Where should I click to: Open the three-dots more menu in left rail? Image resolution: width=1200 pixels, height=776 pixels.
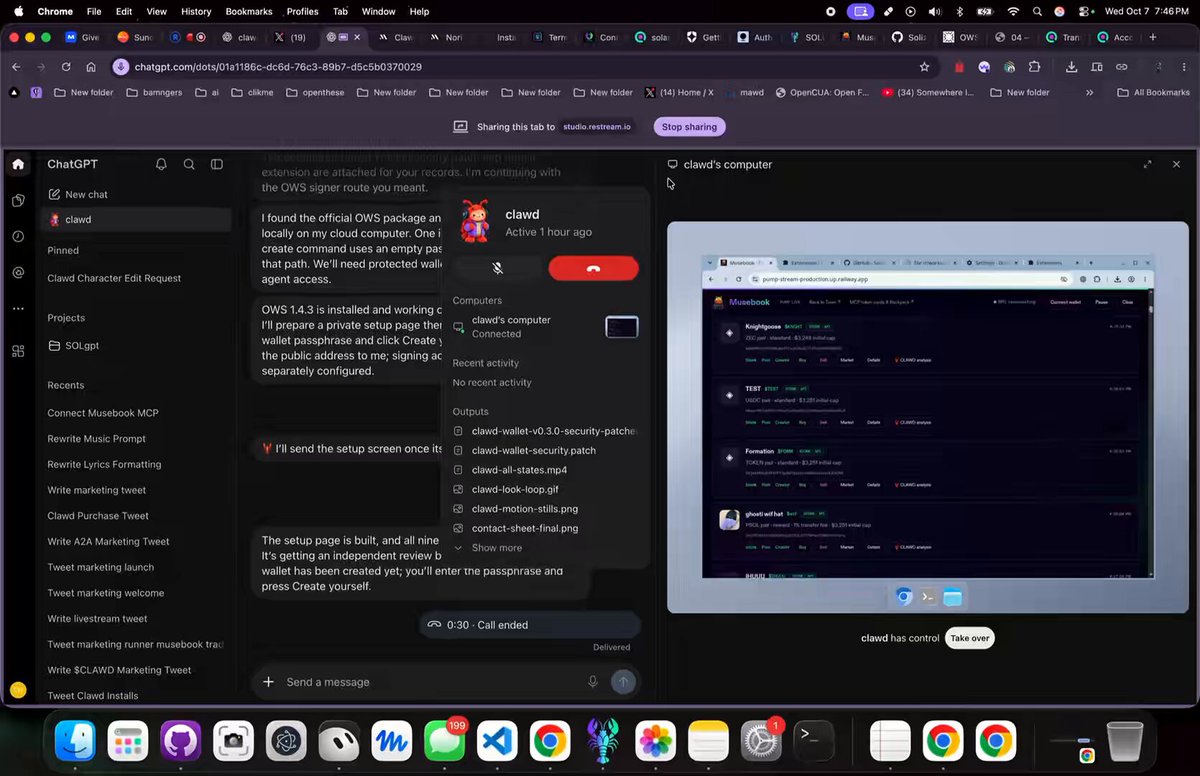coord(18,309)
